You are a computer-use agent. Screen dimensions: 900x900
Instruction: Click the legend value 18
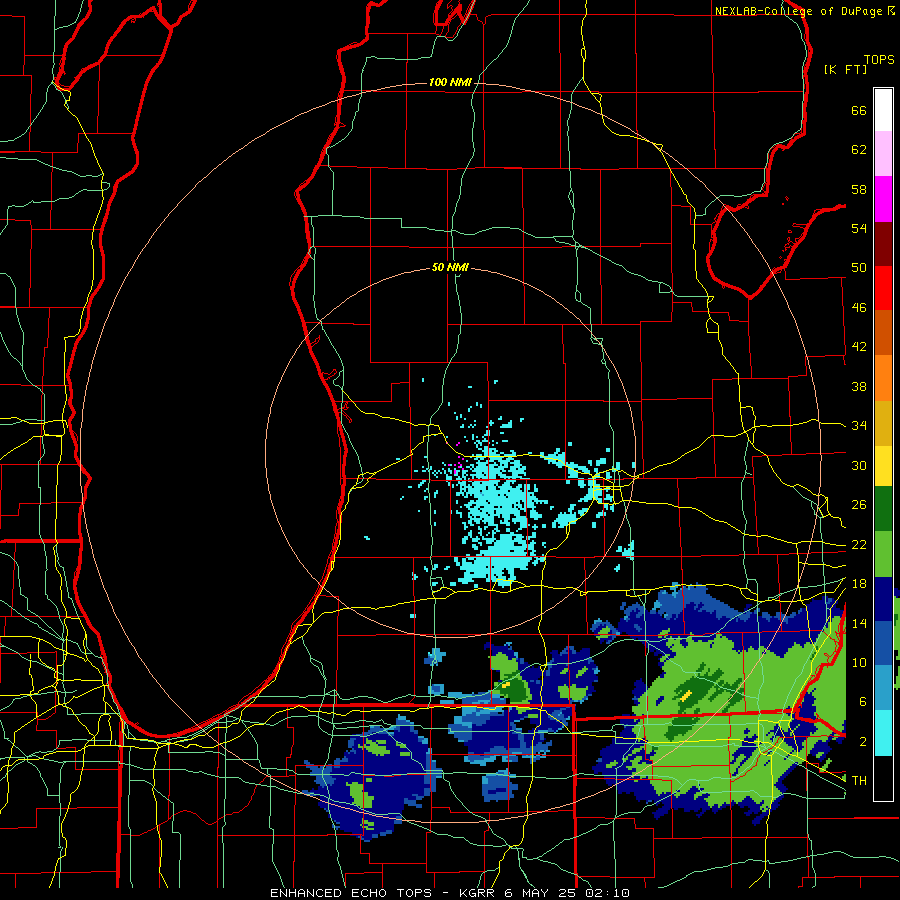pyautogui.click(x=859, y=584)
